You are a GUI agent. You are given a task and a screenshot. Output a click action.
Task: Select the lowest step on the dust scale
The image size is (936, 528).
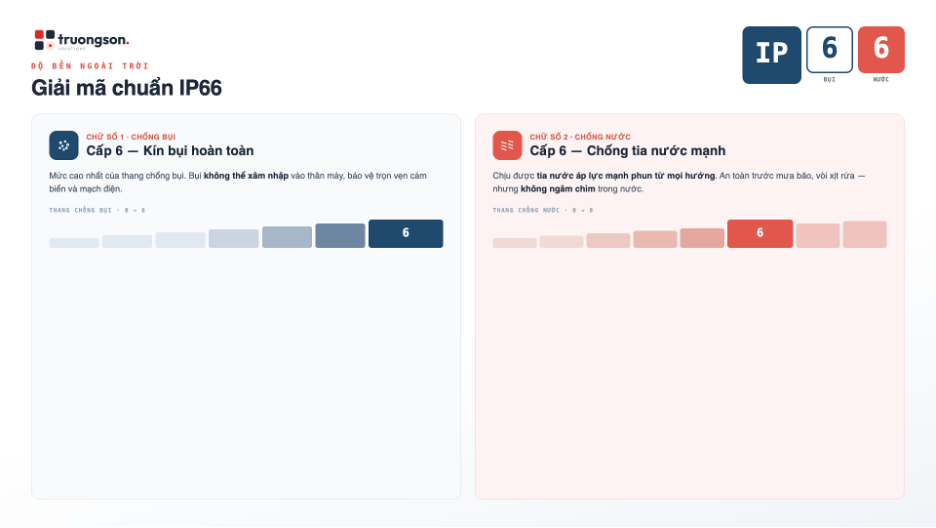coord(74,243)
